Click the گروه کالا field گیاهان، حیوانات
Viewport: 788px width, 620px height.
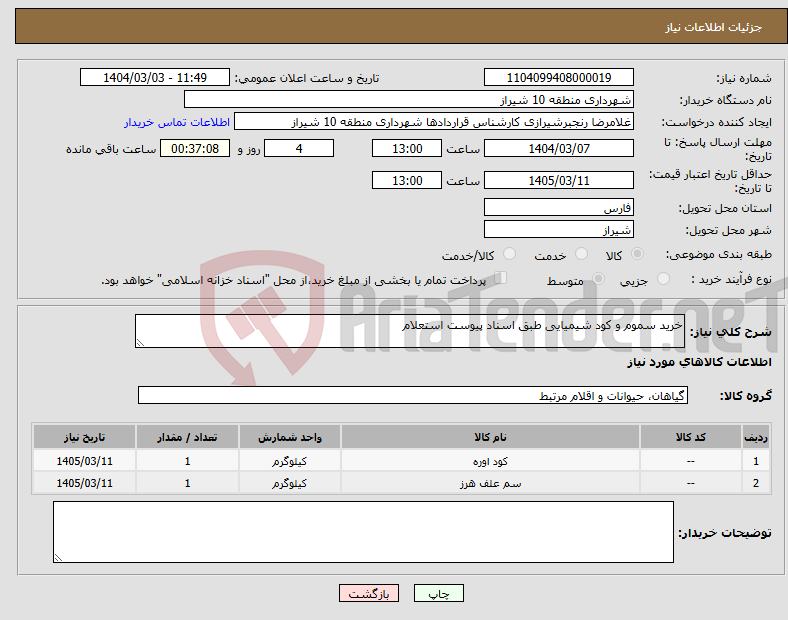click(413, 395)
